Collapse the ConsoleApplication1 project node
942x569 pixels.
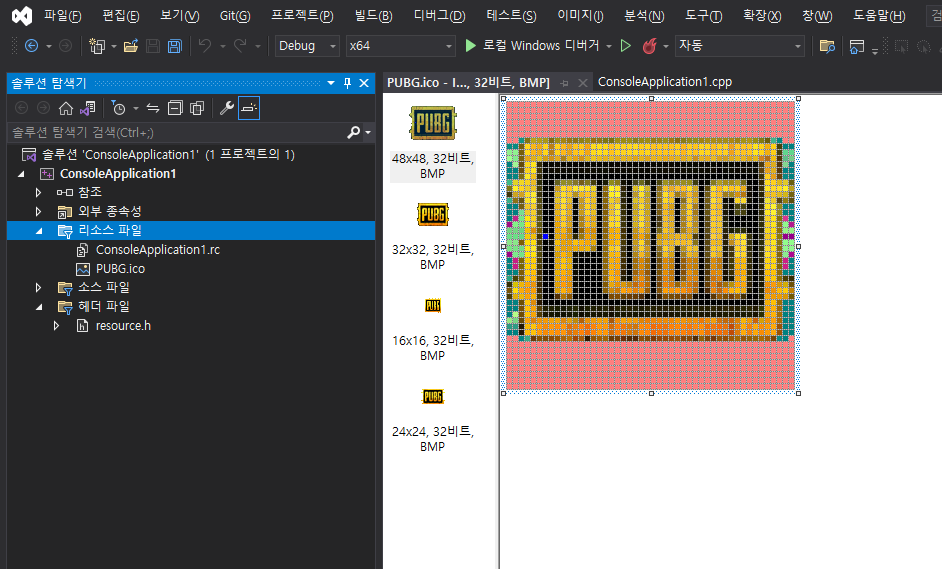click(x=21, y=174)
